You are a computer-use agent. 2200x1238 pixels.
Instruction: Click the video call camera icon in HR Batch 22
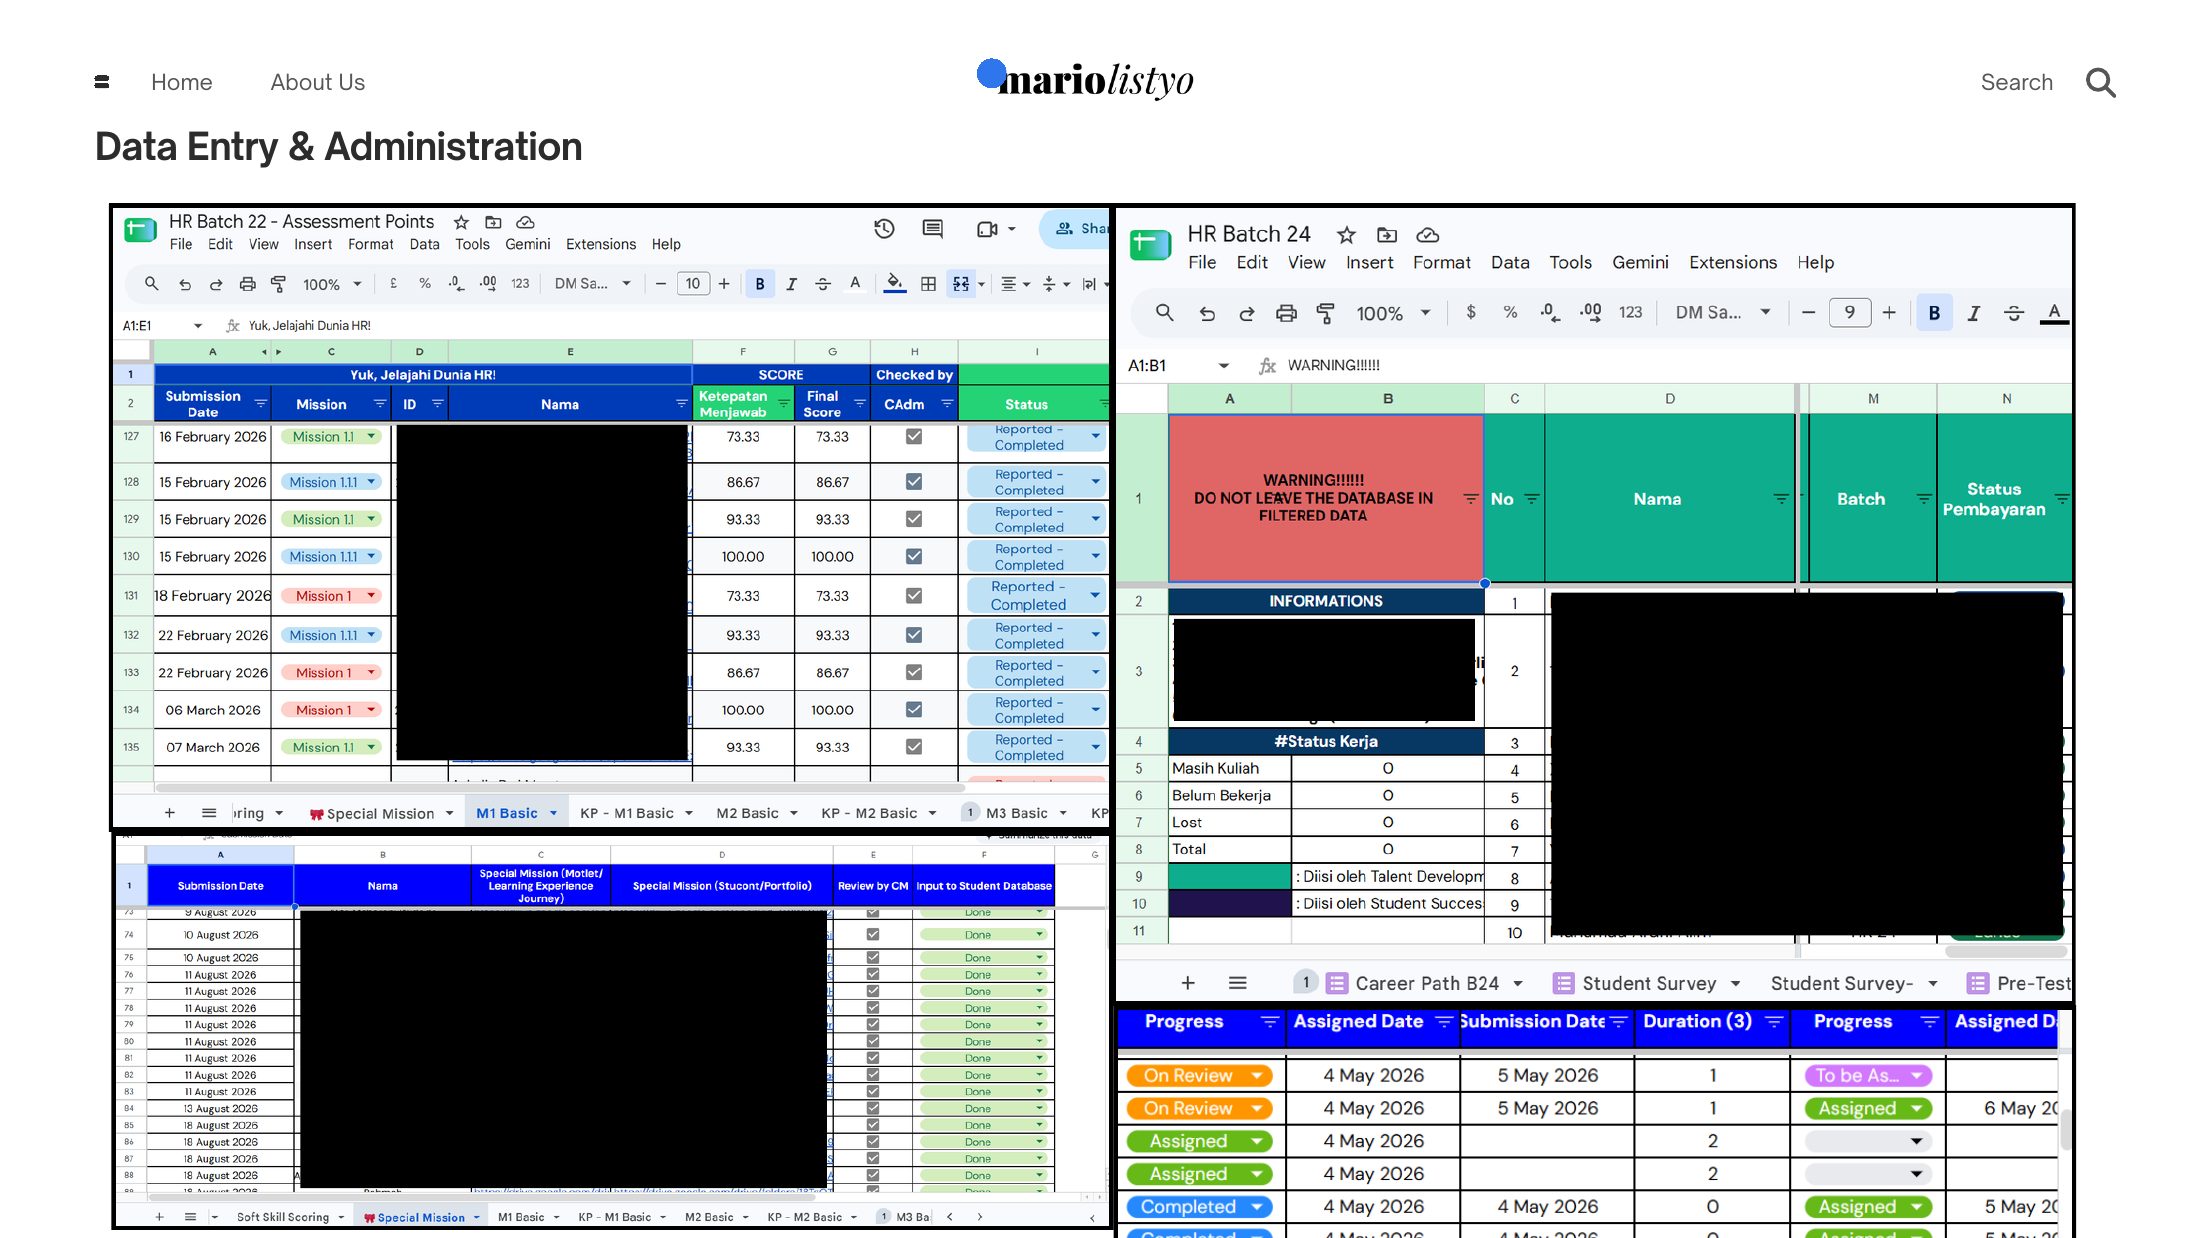[x=987, y=229]
